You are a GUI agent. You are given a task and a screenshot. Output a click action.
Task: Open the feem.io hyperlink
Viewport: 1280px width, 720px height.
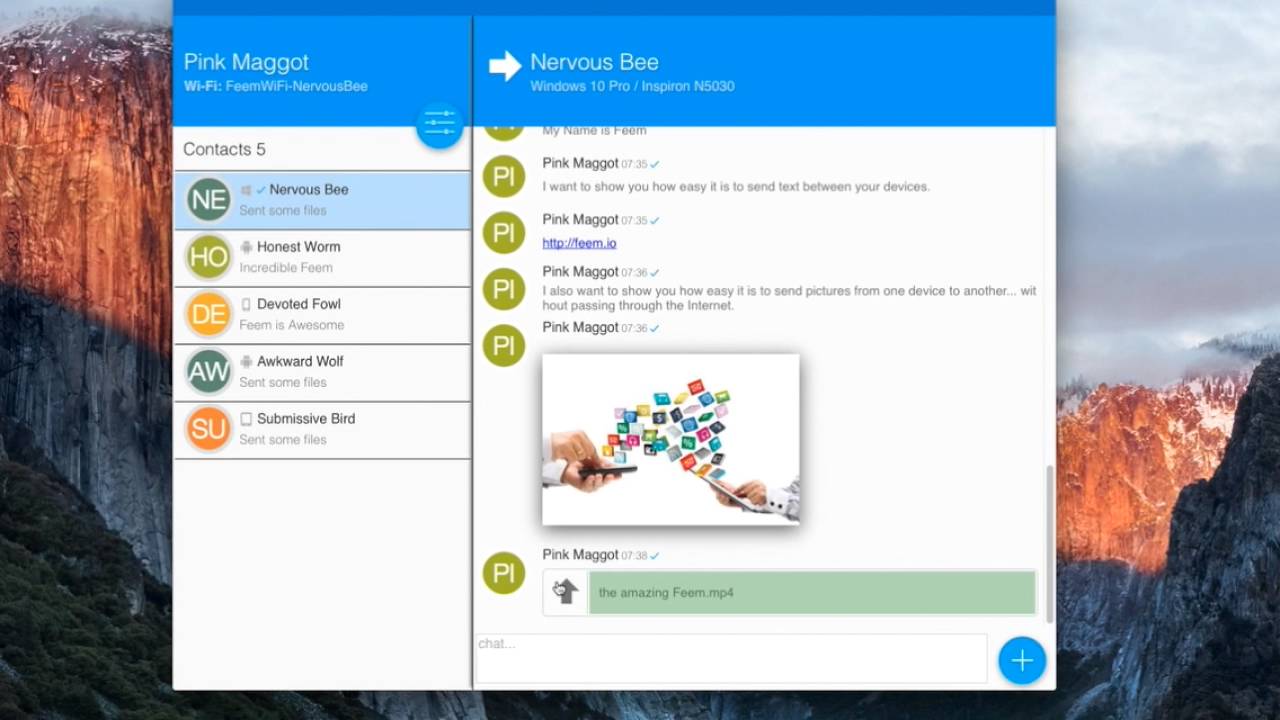(579, 243)
